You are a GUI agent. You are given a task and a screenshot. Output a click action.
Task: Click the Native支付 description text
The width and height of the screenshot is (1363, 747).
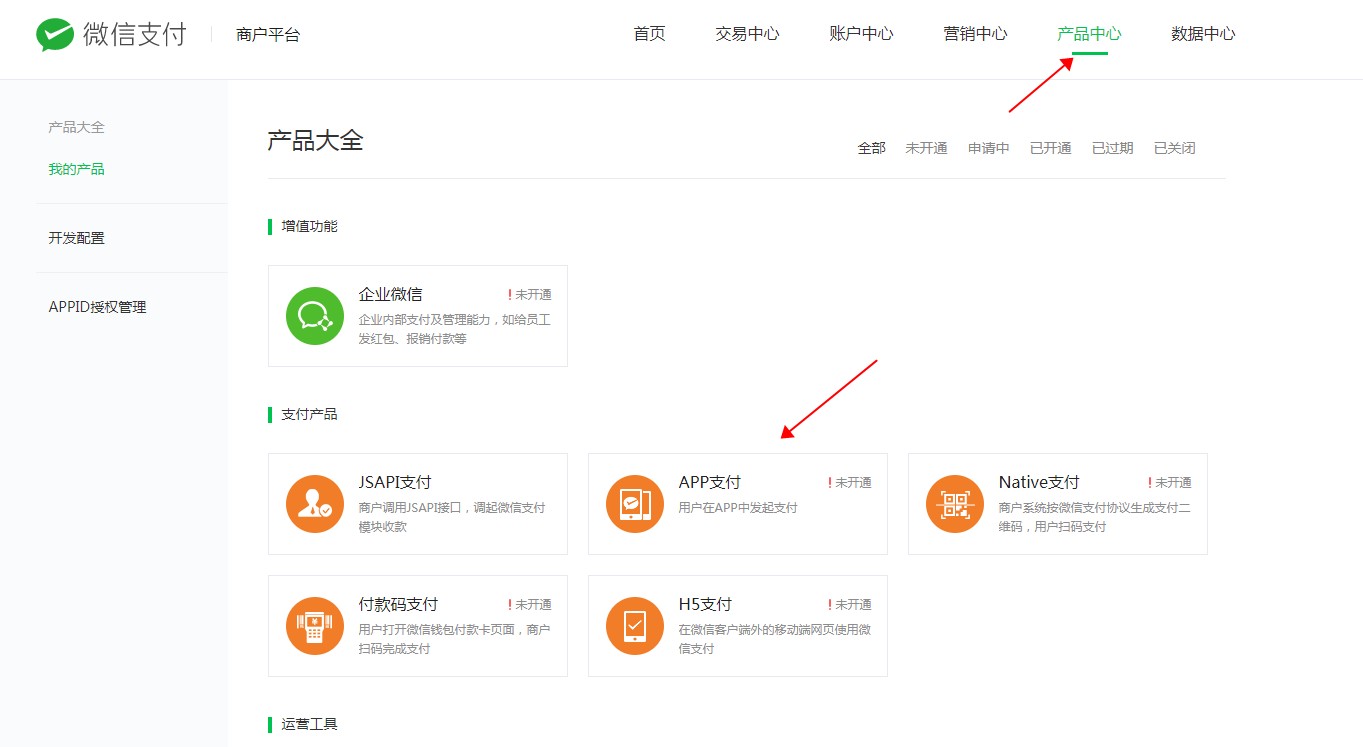1094,517
